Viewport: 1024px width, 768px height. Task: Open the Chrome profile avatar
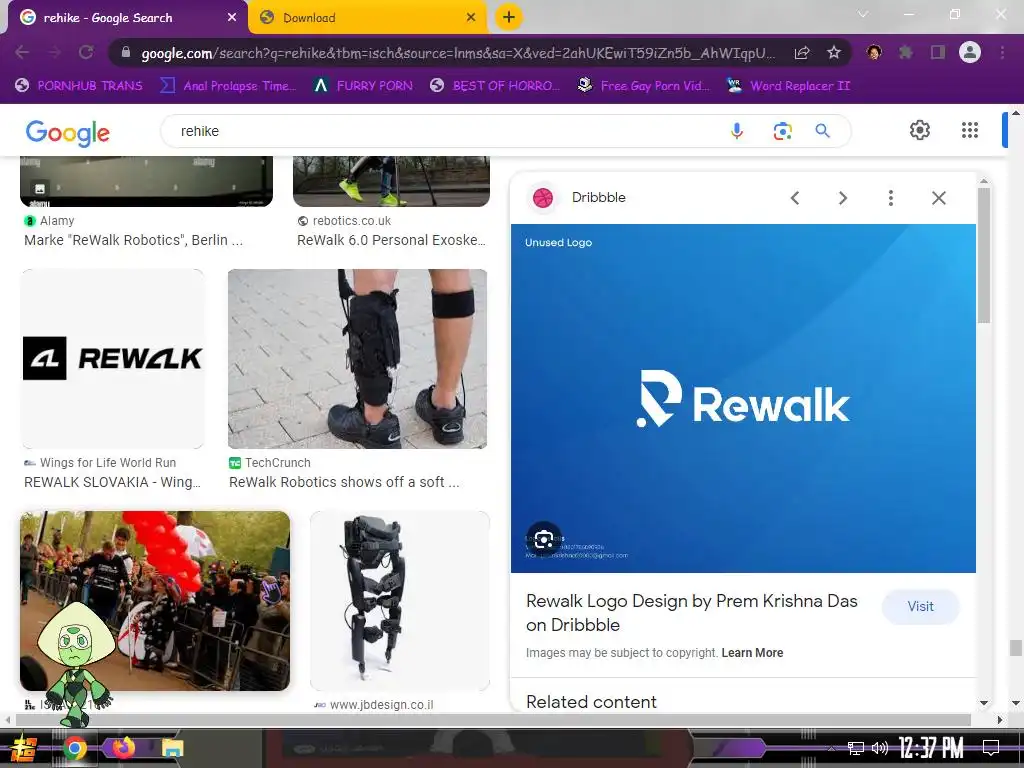click(x=970, y=52)
